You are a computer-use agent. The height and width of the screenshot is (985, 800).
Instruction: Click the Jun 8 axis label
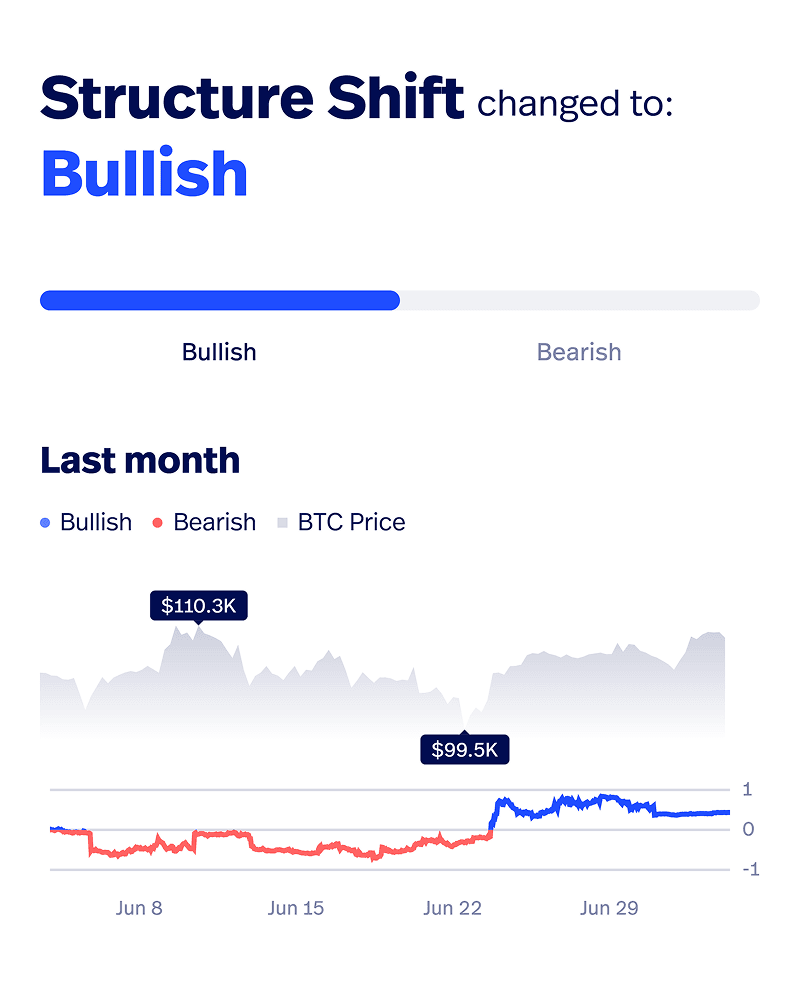point(139,908)
